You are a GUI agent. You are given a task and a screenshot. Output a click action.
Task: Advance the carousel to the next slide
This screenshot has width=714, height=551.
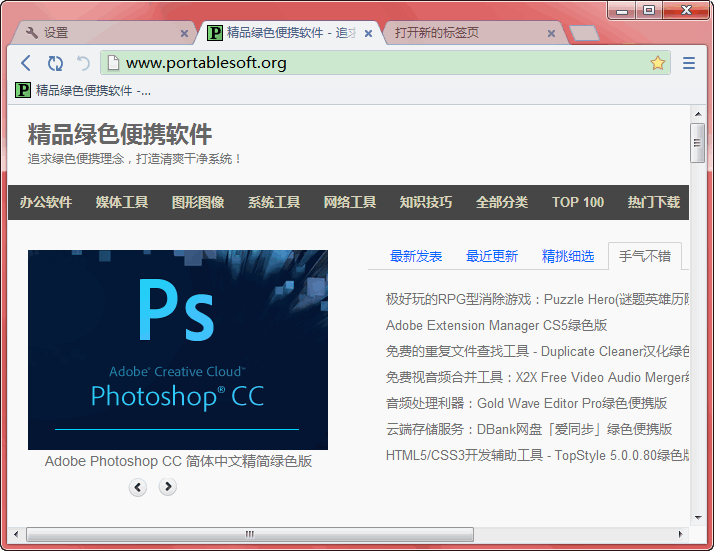click(x=168, y=487)
